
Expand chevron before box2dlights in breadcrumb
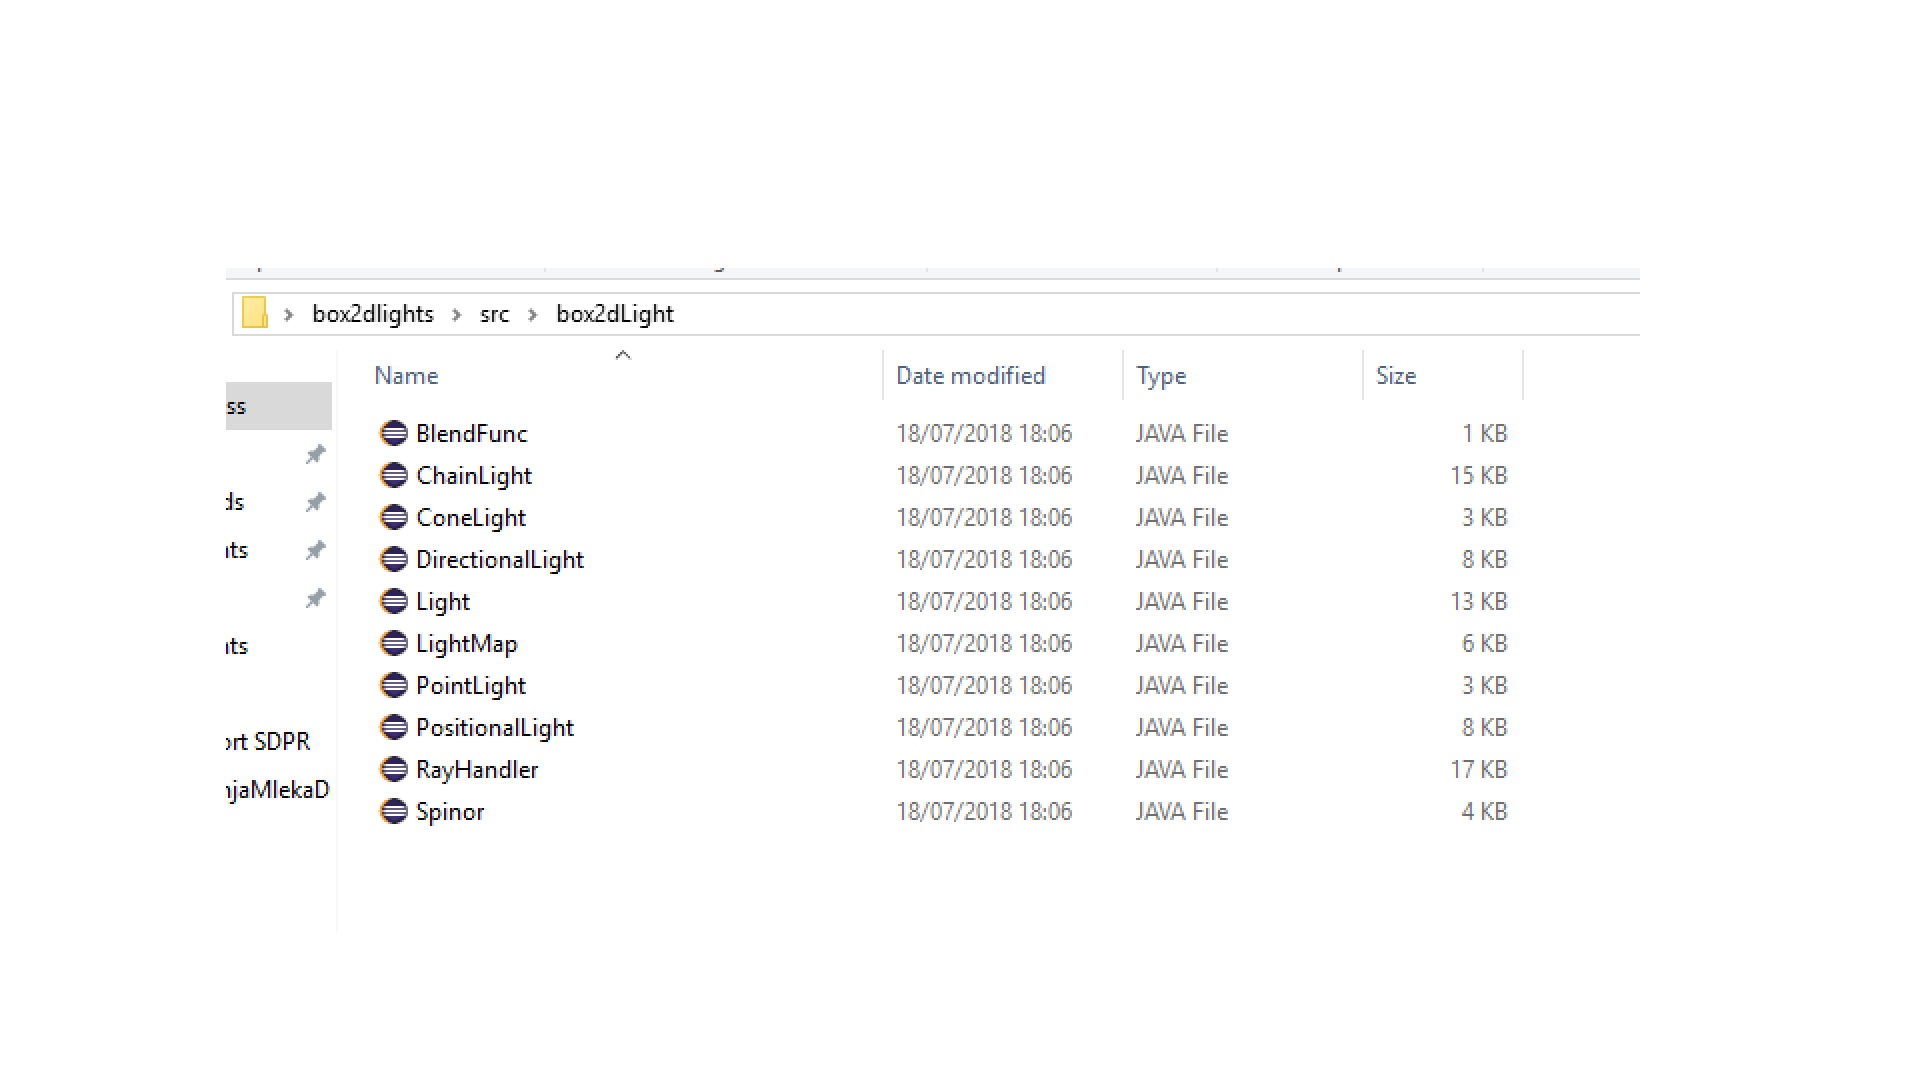(x=288, y=315)
